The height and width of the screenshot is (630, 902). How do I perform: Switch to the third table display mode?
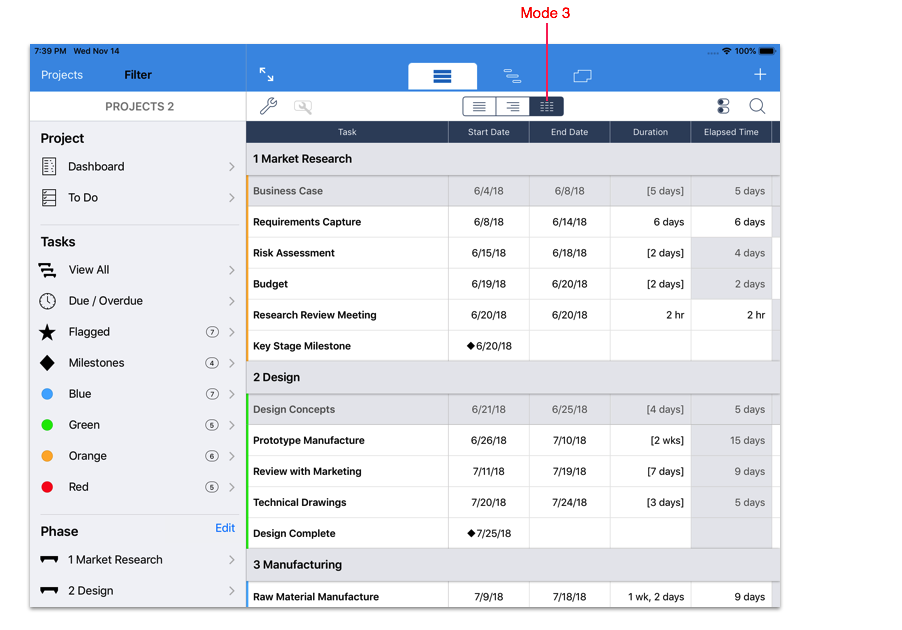click(x=546, y=107)
